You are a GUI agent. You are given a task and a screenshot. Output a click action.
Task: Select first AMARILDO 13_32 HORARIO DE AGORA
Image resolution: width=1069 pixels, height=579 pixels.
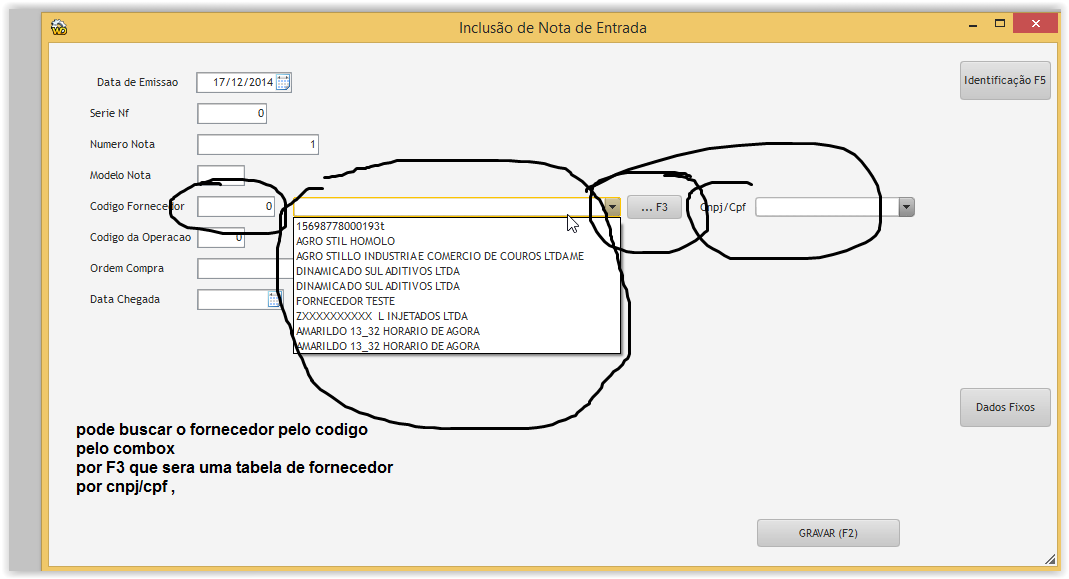(457, 331)
